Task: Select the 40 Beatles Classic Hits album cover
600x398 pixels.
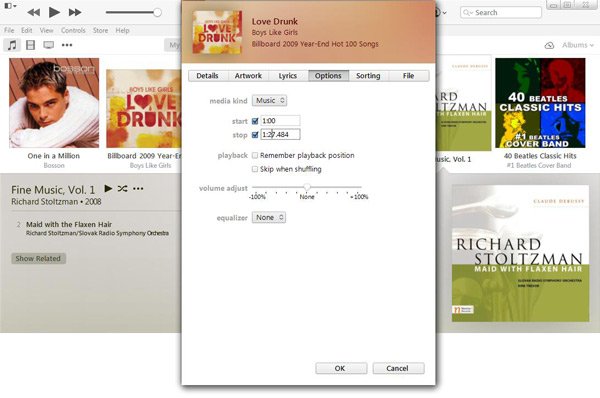Action: pyautogui.click(x=540, y=103)
